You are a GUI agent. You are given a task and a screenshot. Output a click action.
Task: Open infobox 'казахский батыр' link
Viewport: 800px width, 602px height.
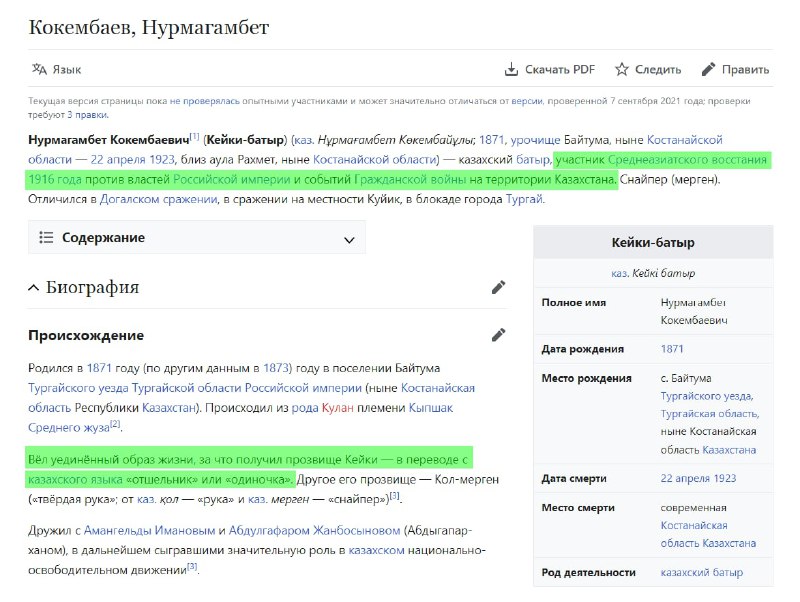click(x=702, y=573)
